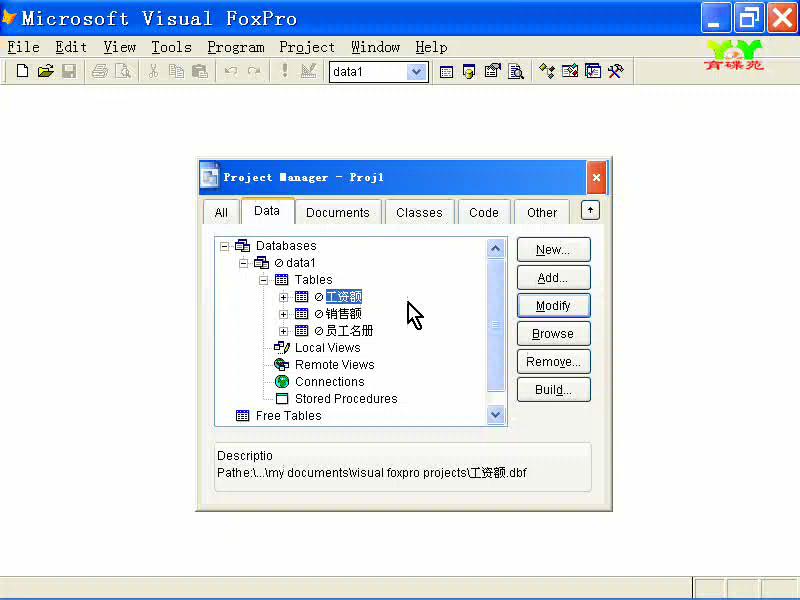Viewport: 800px width, 600px height.
Task: Open the Data Session window icon
Action: [469, 71]
